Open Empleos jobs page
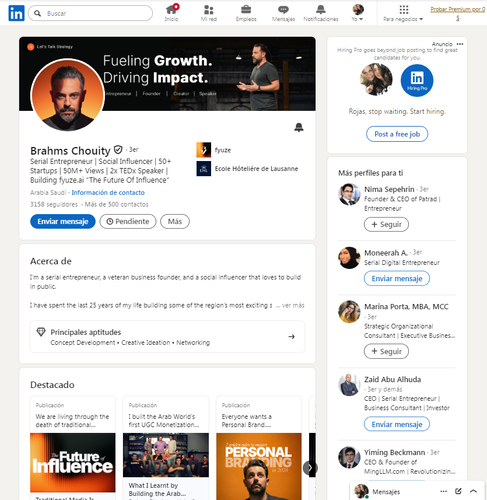This screenshot has height=500, width=487. tap(246, 13)
